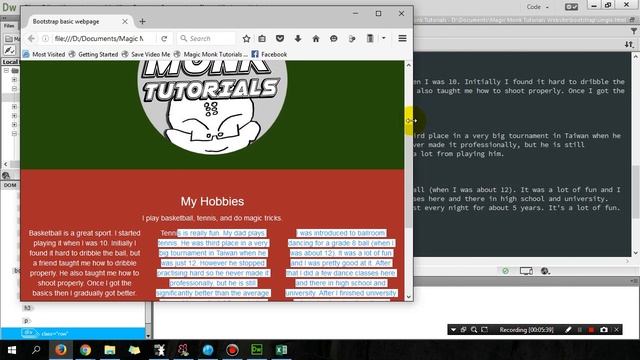Image resolution: width=640 pixels, height=360 pixels.
Task: Take a screenshot with the recorder camera icon
Action: pos(604,330)
